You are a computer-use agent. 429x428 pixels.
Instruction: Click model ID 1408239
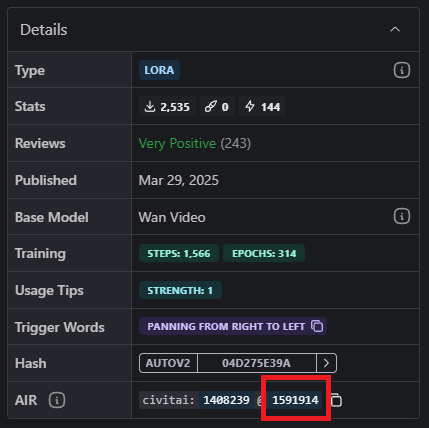pos(226,400)
